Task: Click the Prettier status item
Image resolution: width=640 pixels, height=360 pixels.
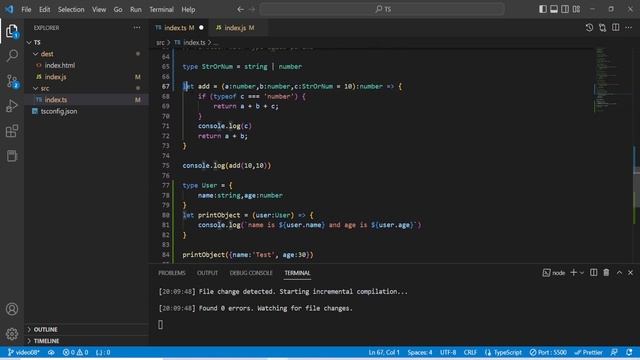Action: (588, 352)
